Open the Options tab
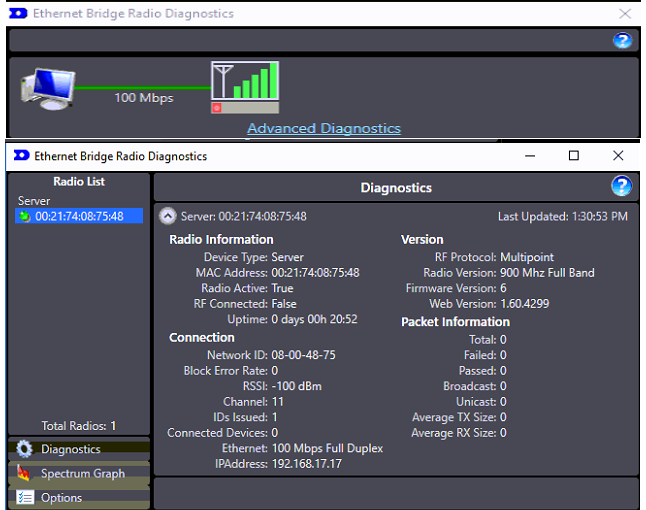The width and height of the screenshot is (646, 510). [61, 498]
